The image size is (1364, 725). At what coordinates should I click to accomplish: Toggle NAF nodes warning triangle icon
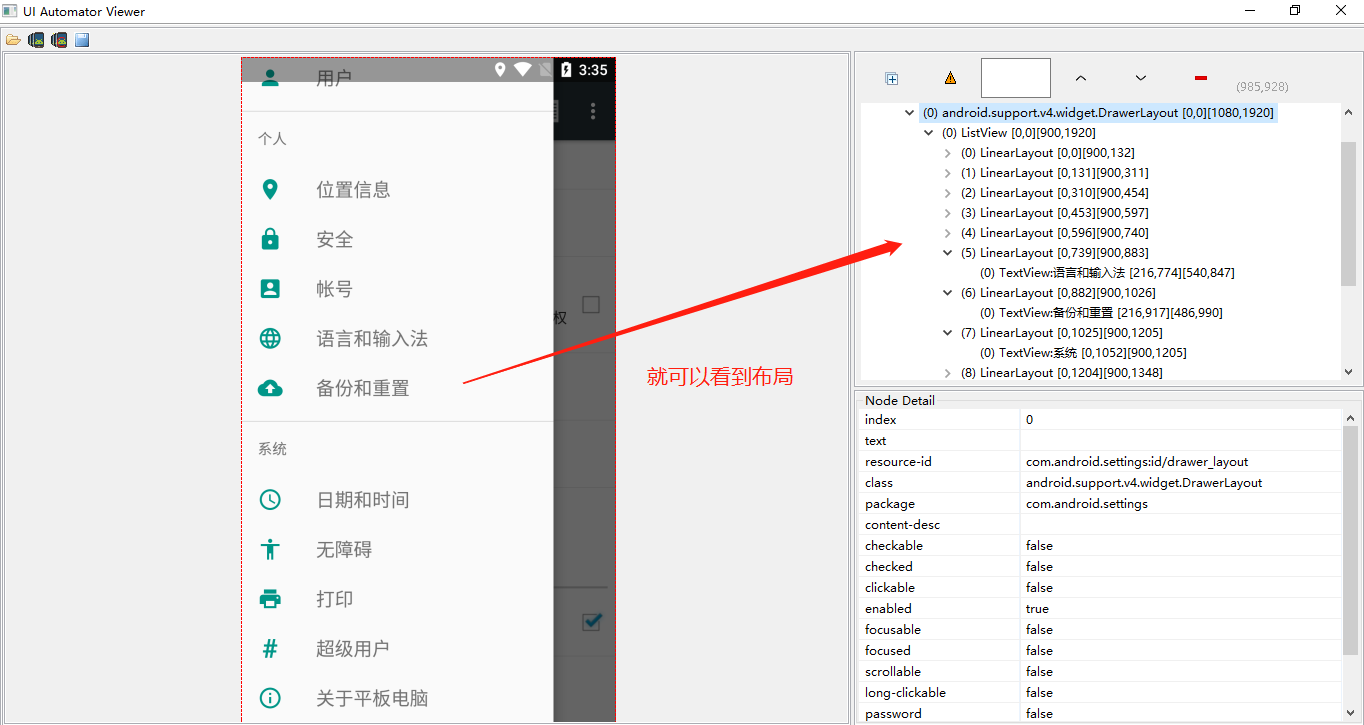pos(950,78)
